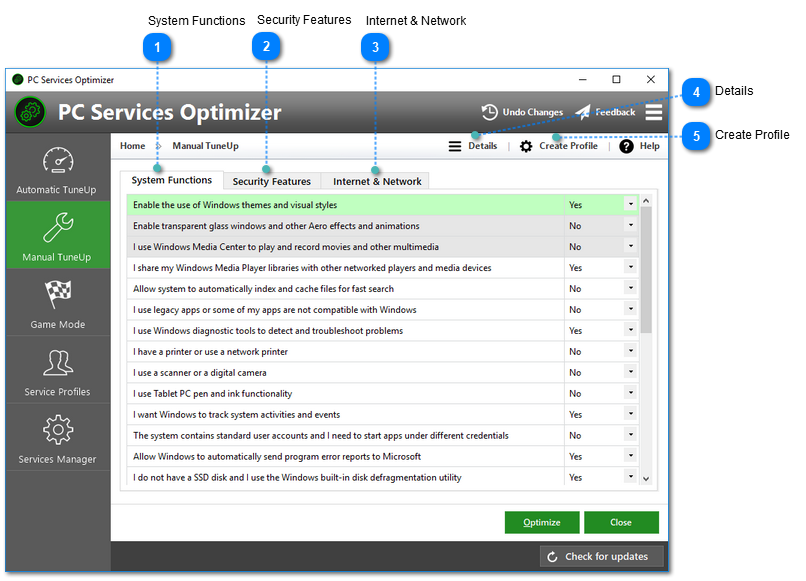
Task: Open the dropdown for transparent glass windows setting
Action: [x=631, y=226]
